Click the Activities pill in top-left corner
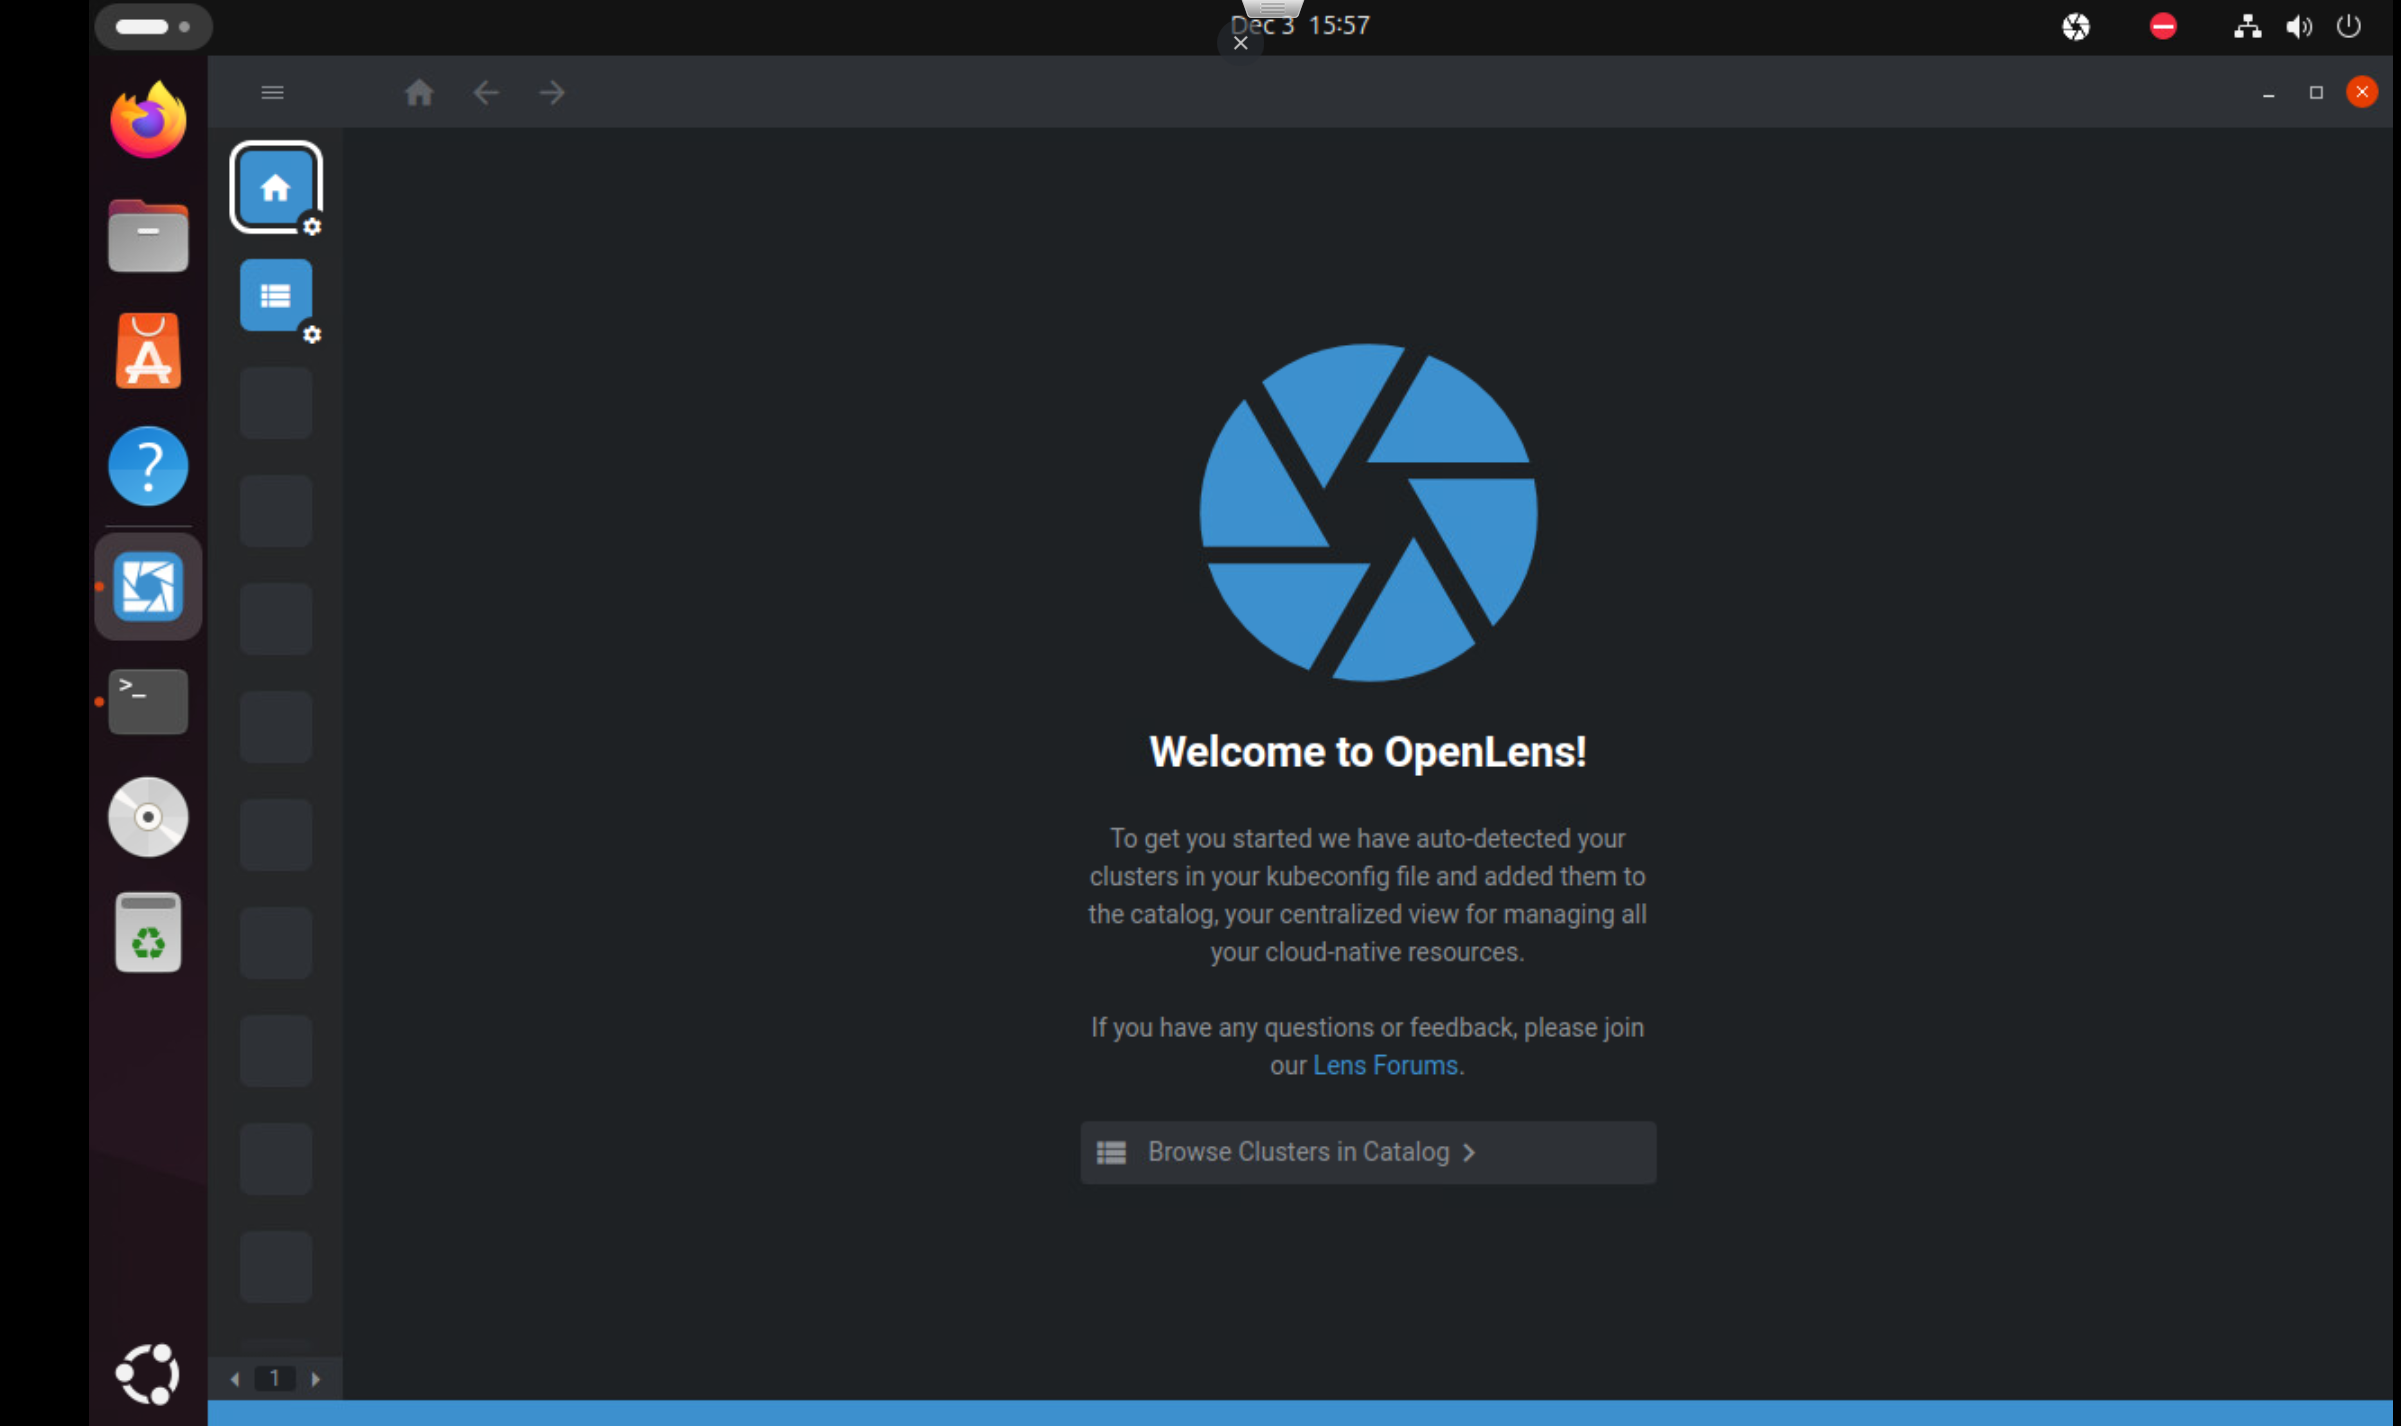Image resolution: width=2401 pixels, height=1426 pixels. click(152, 26)
